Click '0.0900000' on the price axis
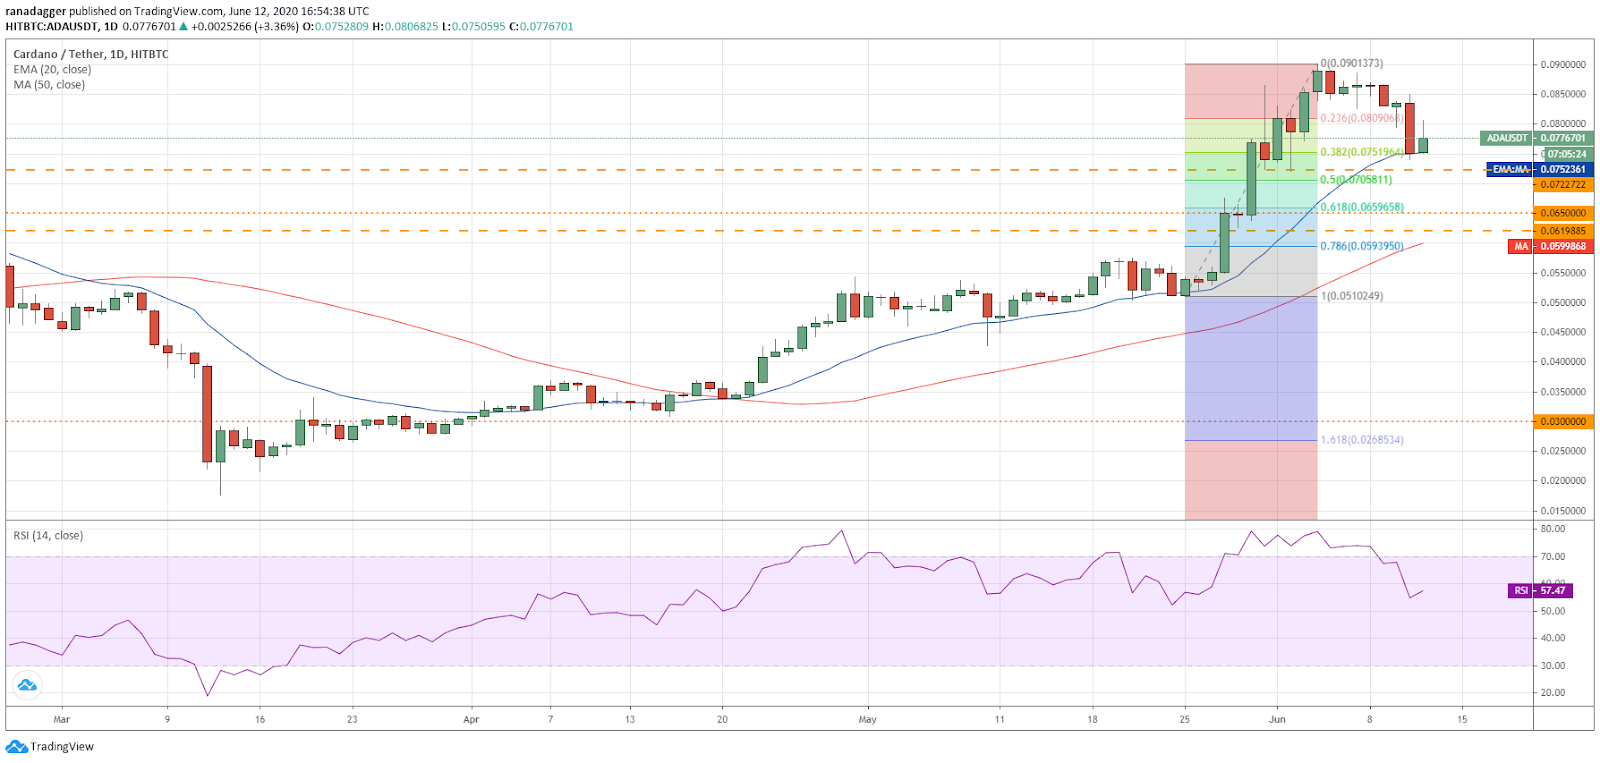The height and width of the screenshot is (763, 1600). pos(1563,65)
